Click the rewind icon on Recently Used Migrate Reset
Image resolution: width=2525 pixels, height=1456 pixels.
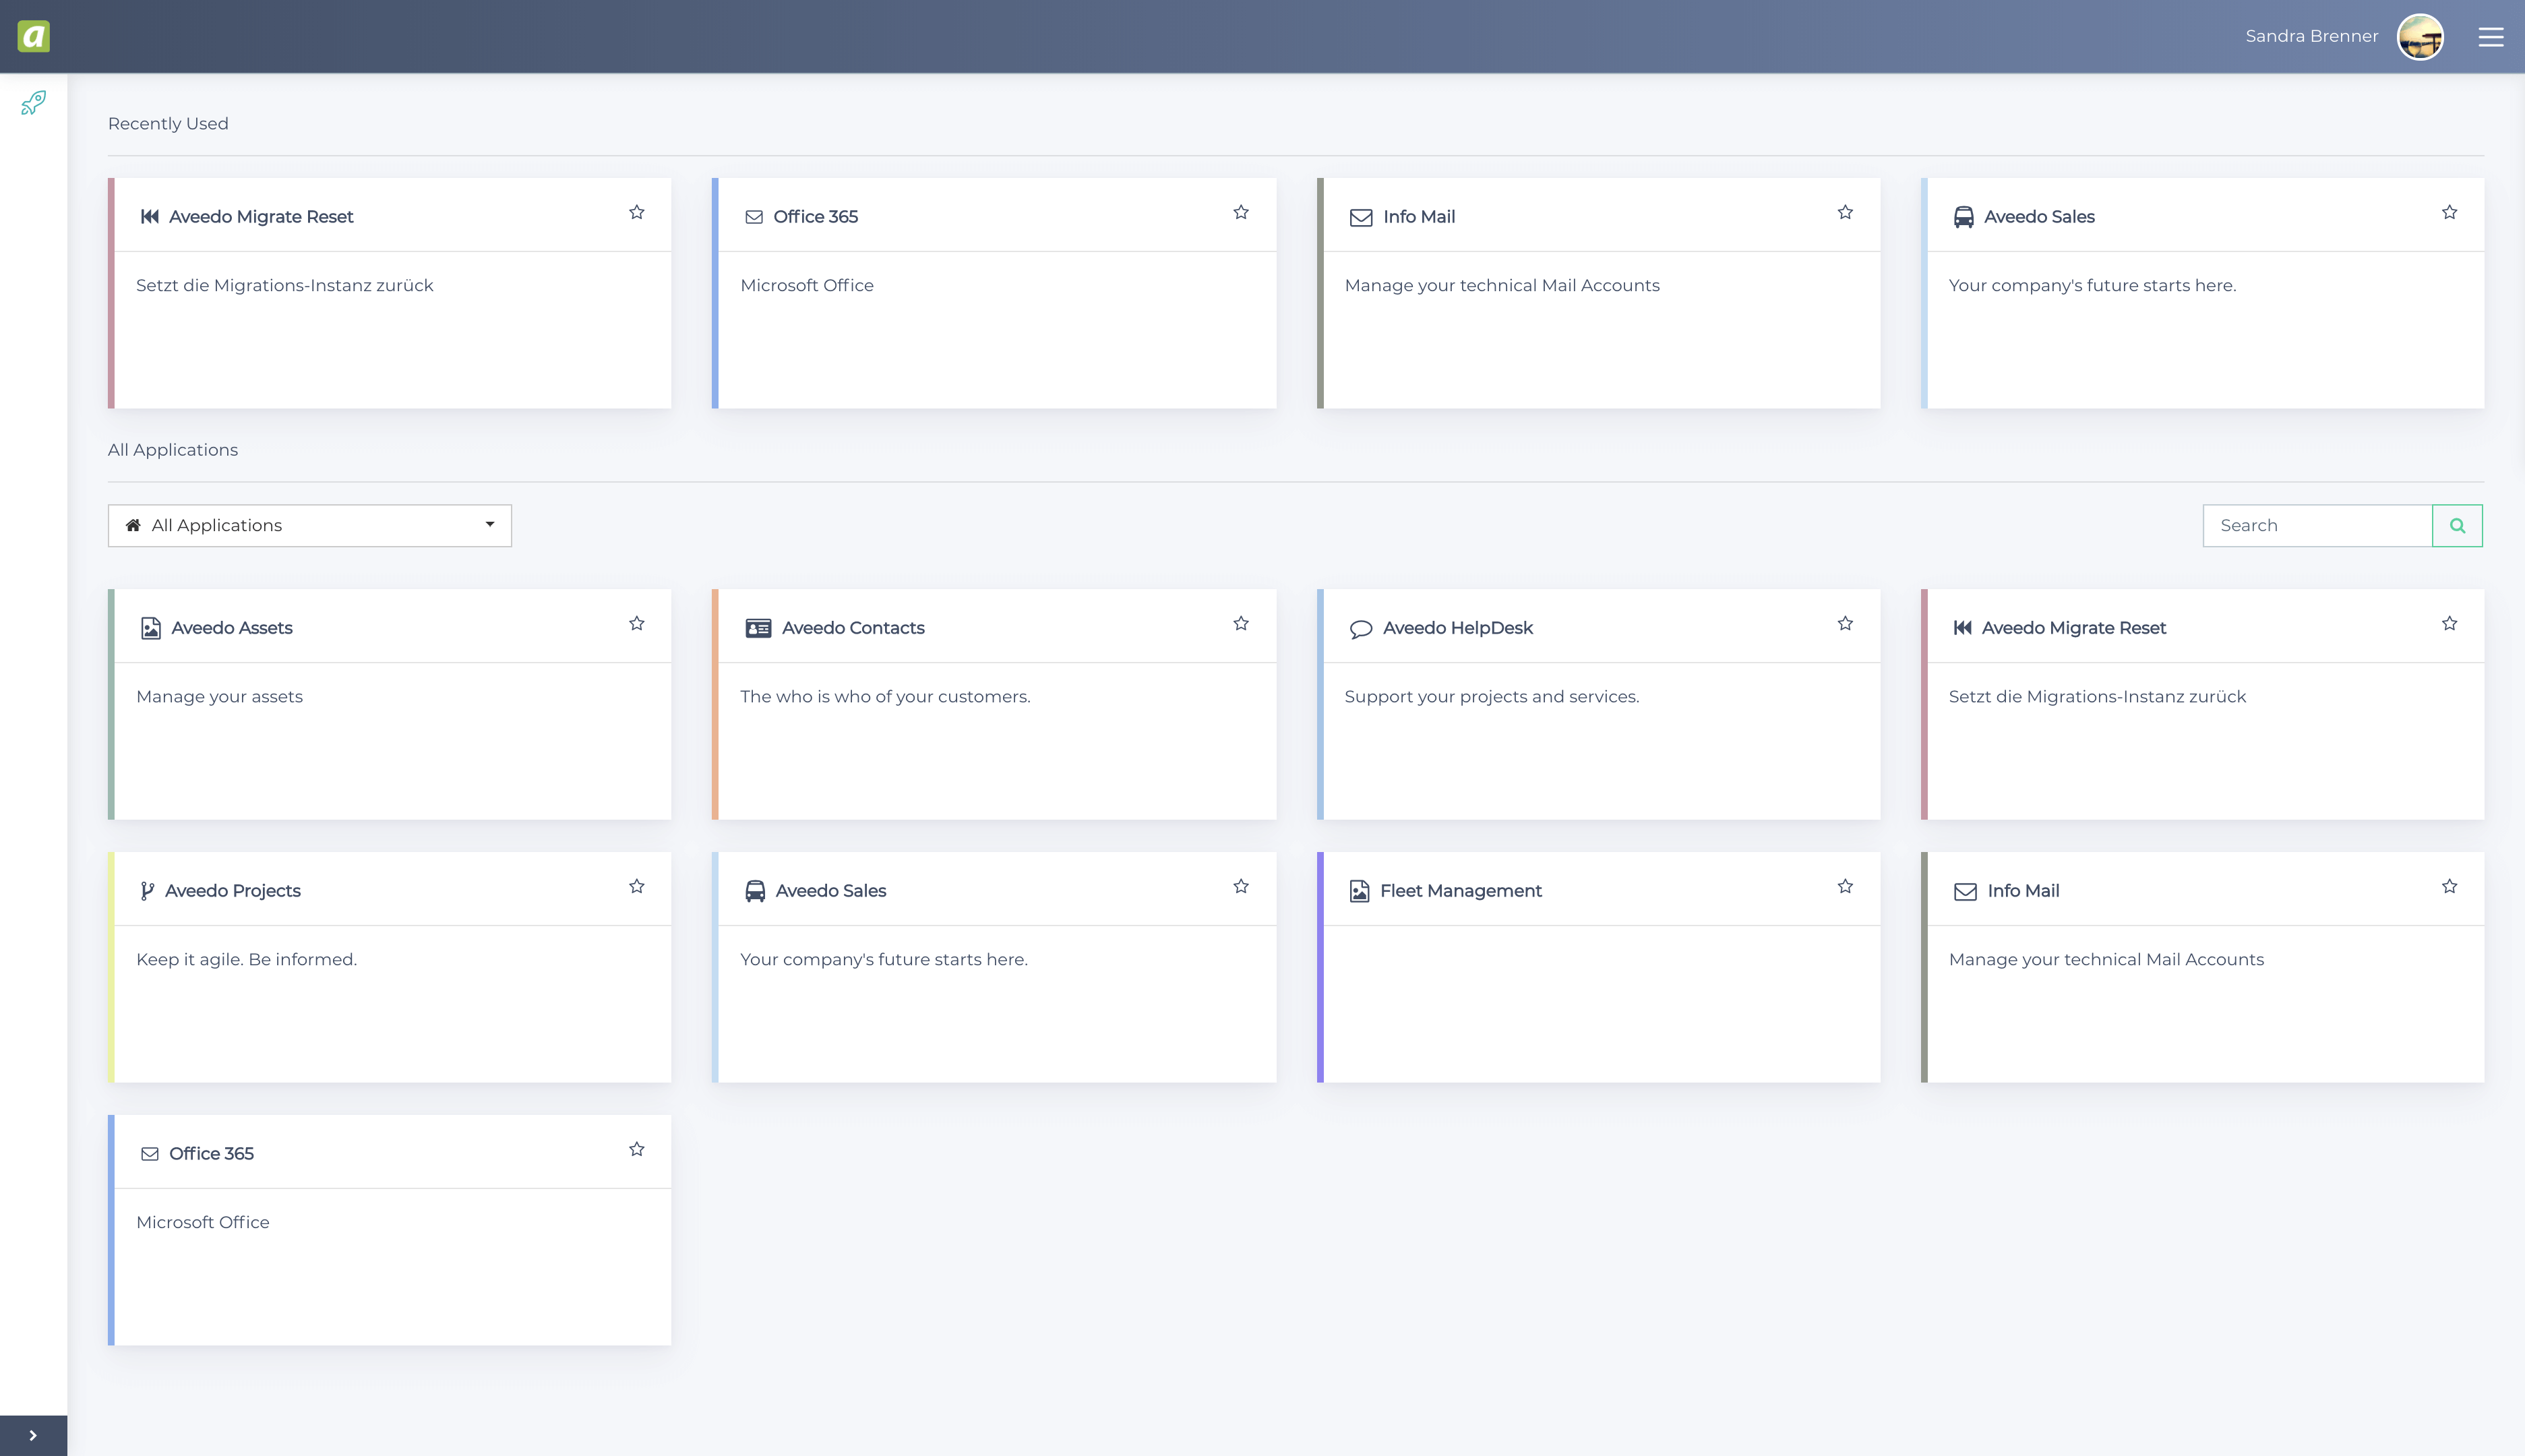(150, 217)
